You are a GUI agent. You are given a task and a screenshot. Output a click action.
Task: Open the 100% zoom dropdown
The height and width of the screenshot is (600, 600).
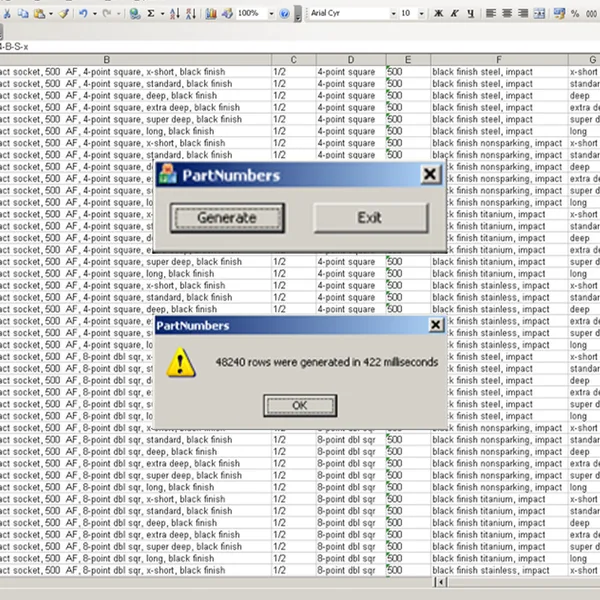(x=271, y=14)
